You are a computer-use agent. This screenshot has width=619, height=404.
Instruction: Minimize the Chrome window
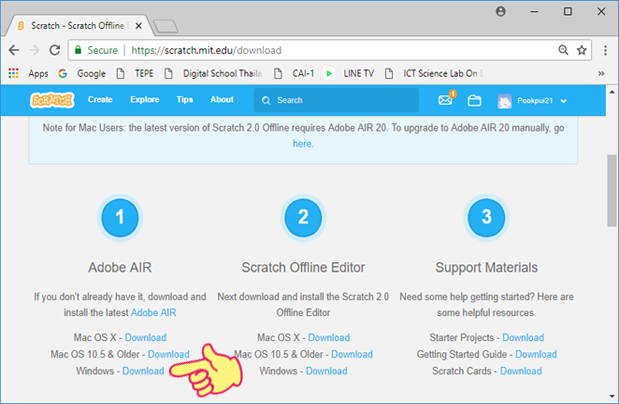[534, 11]
